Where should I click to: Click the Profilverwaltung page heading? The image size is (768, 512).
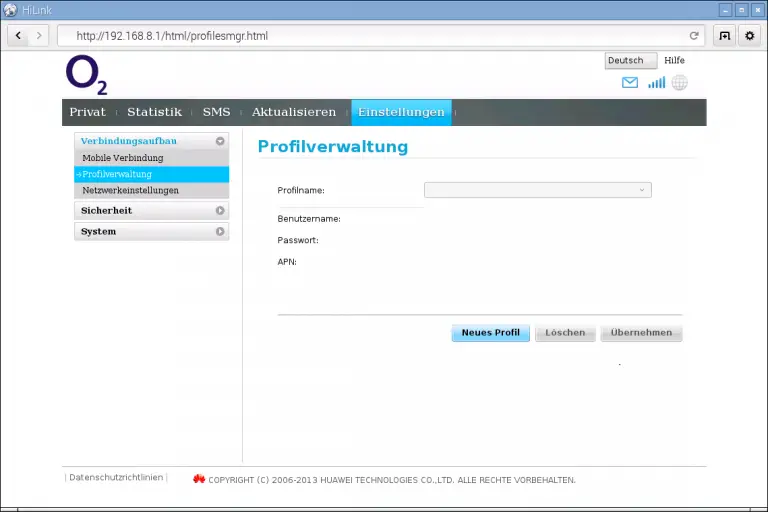pos(333,146)
